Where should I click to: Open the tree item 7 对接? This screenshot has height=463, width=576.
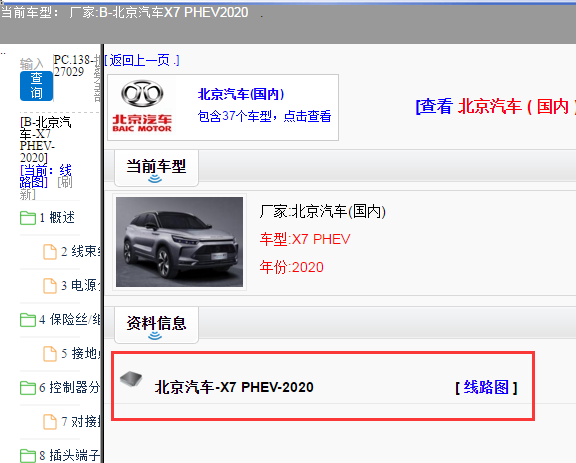point(80,421)
